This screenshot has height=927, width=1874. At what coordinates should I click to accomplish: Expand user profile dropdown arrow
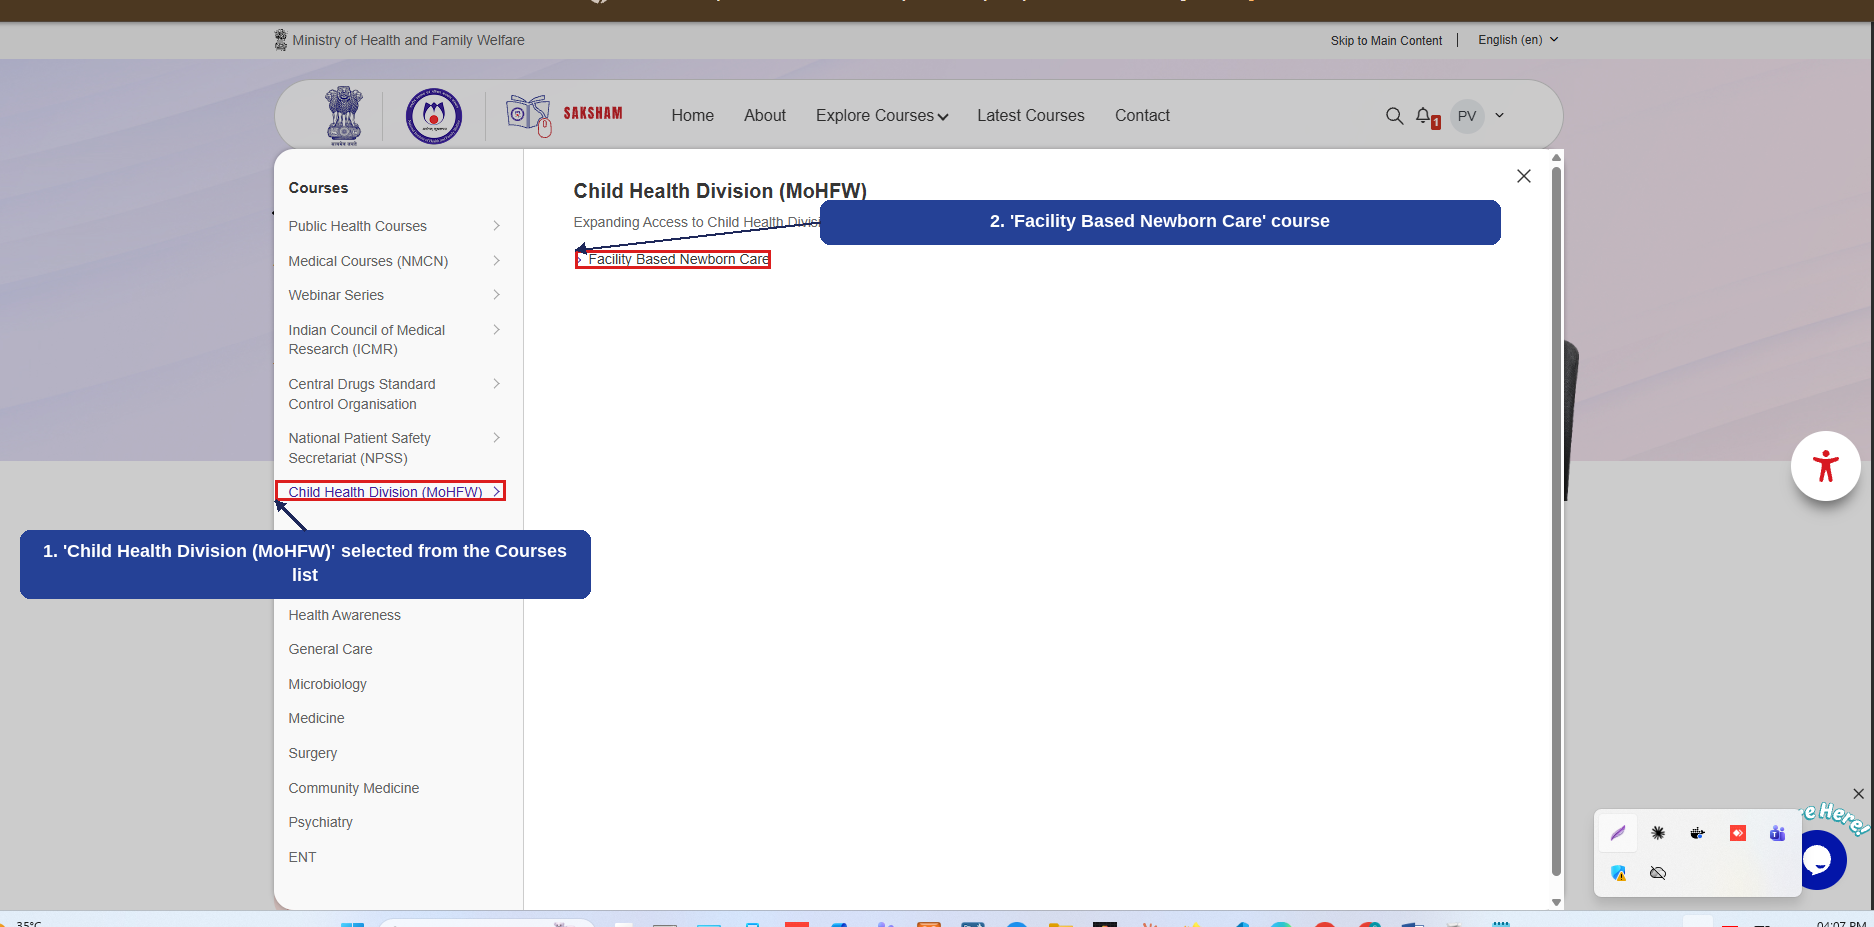[x=1499, y=116]
